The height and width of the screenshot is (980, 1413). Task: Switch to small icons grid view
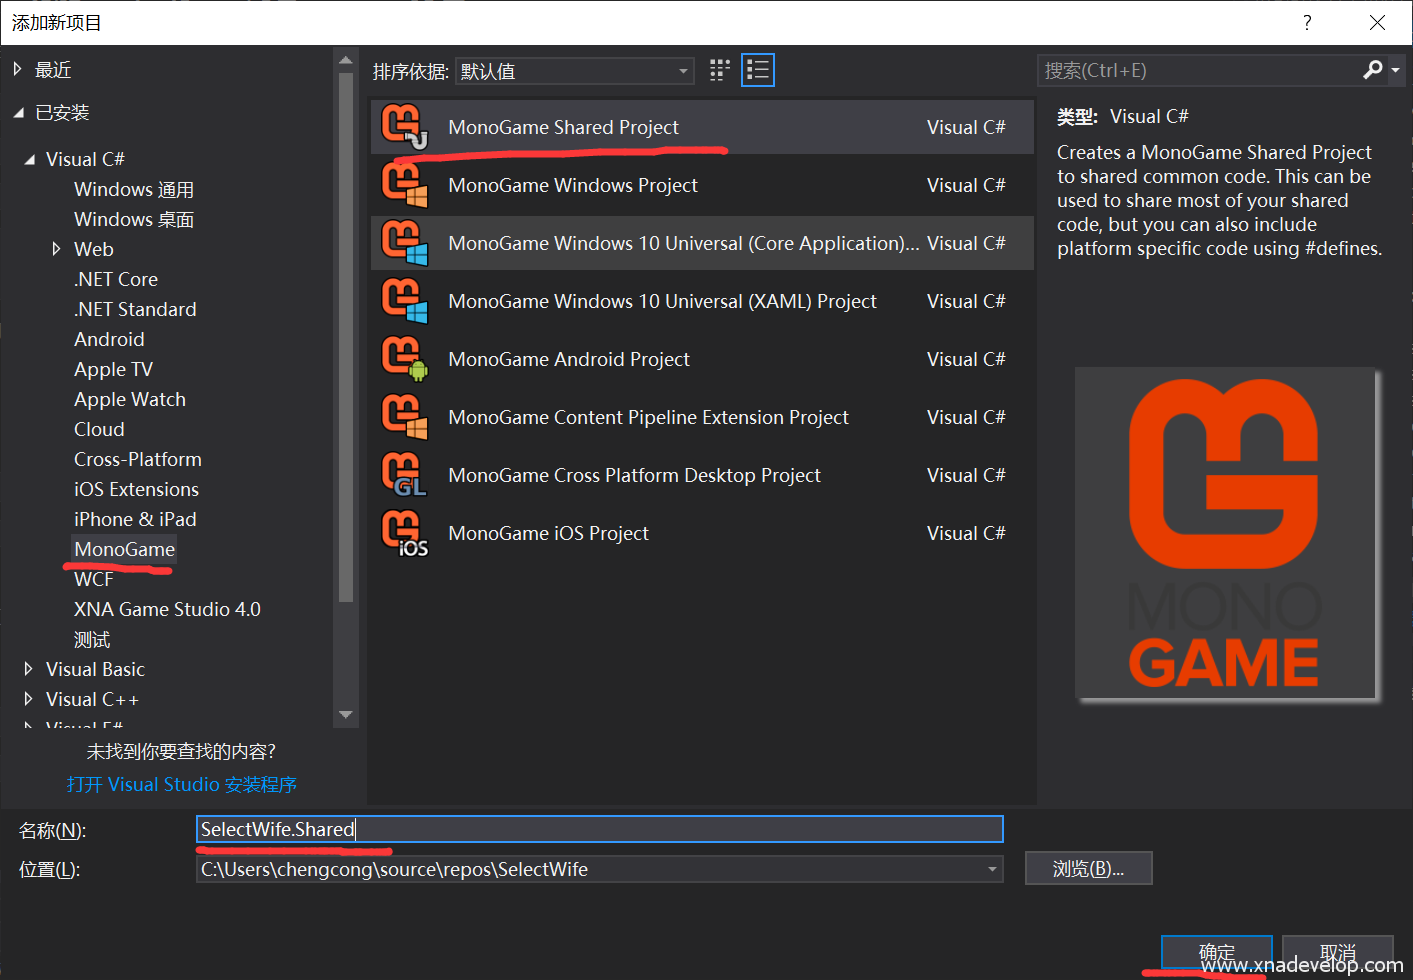pyautogui.click(x=720, y=70)
